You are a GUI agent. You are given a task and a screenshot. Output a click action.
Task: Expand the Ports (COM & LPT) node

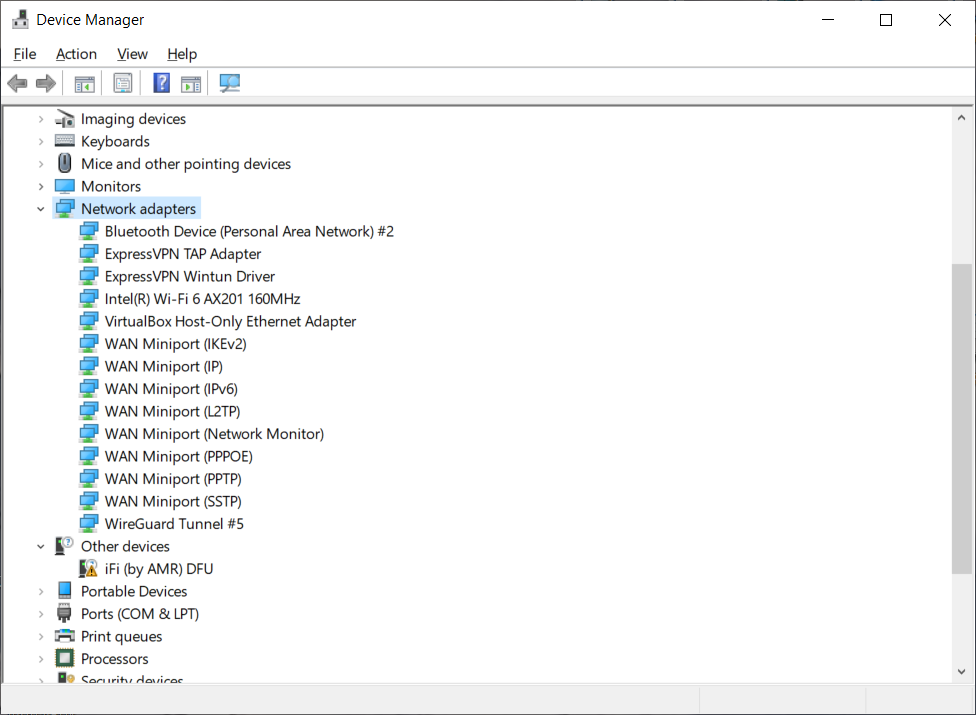pyautogui.click(x=41, y=614)
